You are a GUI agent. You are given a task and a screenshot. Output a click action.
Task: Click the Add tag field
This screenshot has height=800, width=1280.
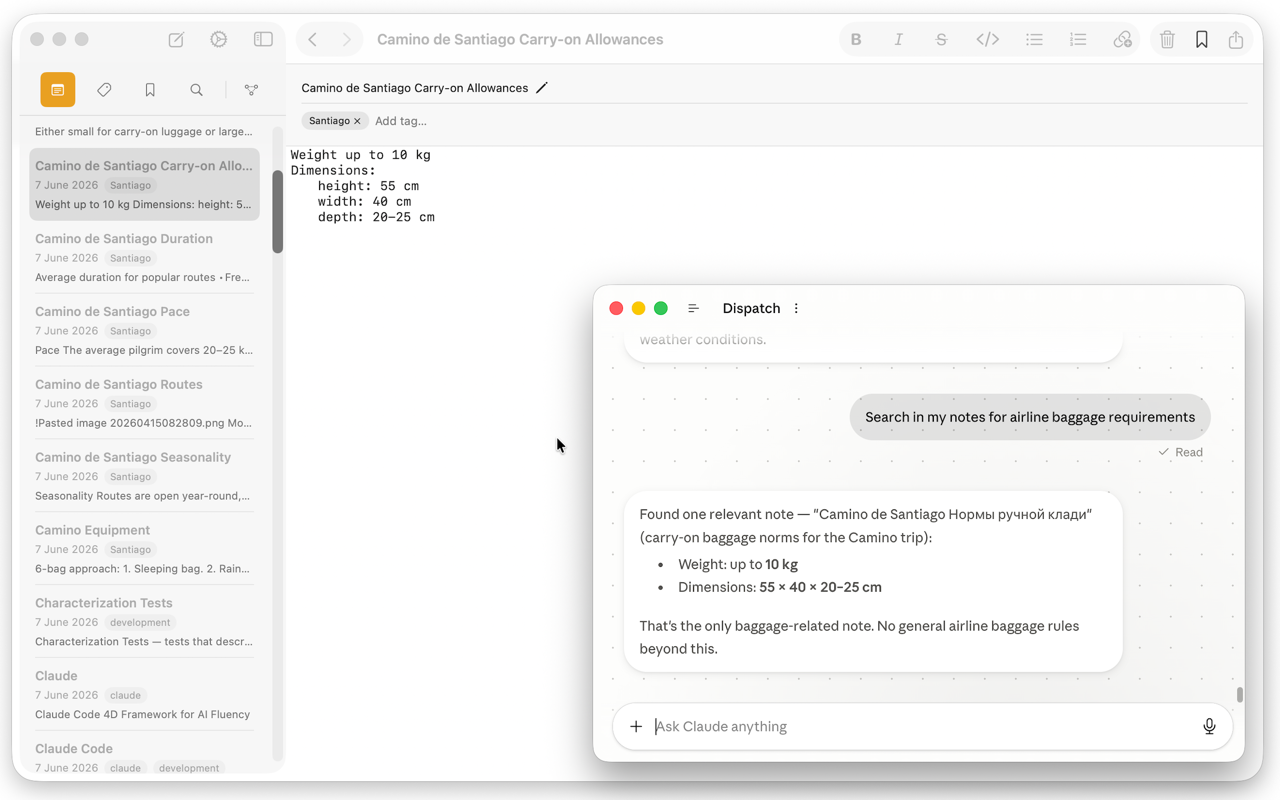(401, 121)
